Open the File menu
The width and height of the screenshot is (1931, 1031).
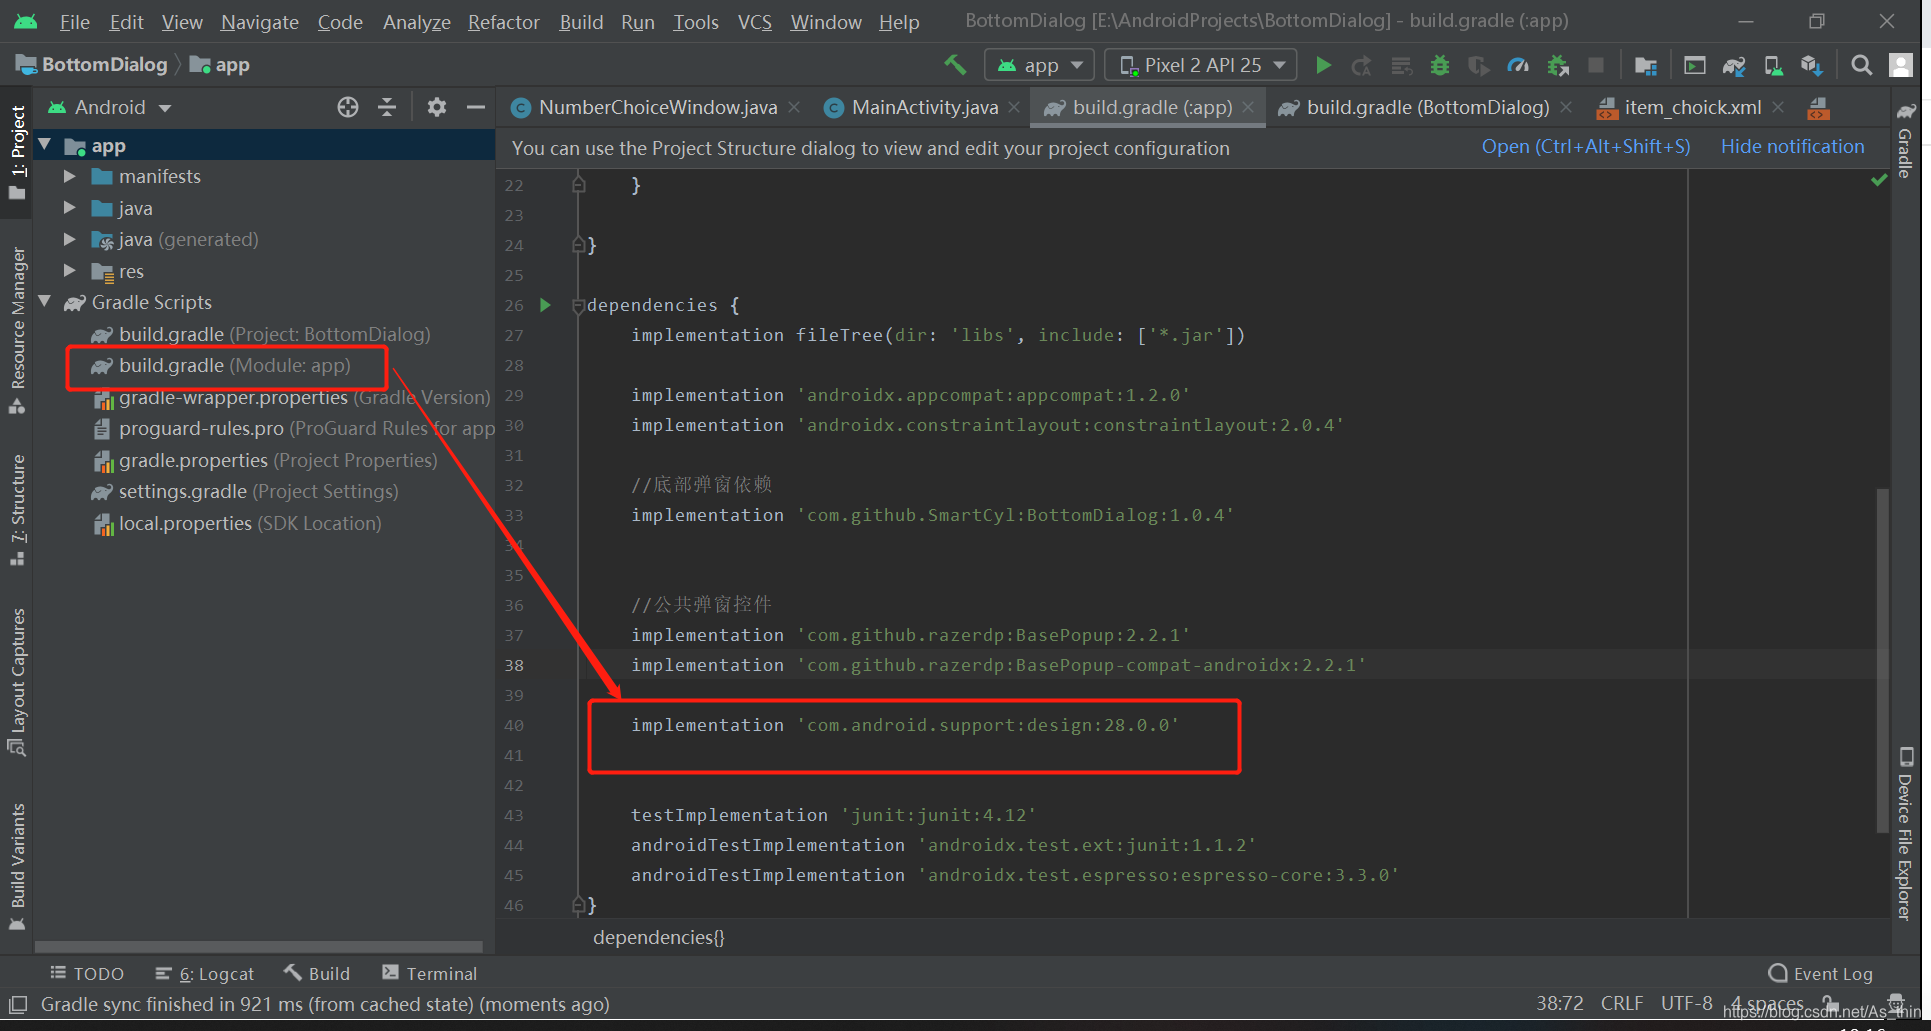75,22
